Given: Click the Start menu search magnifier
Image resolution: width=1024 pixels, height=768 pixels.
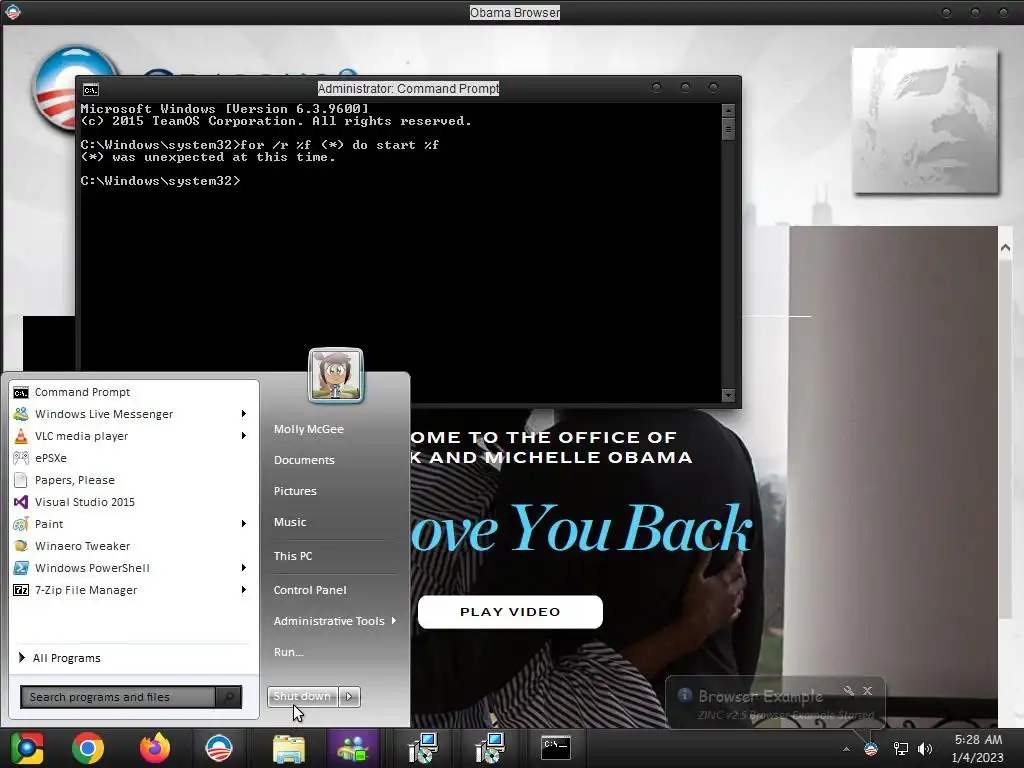Looking at the screenshot, I should [x=229, y=697].
